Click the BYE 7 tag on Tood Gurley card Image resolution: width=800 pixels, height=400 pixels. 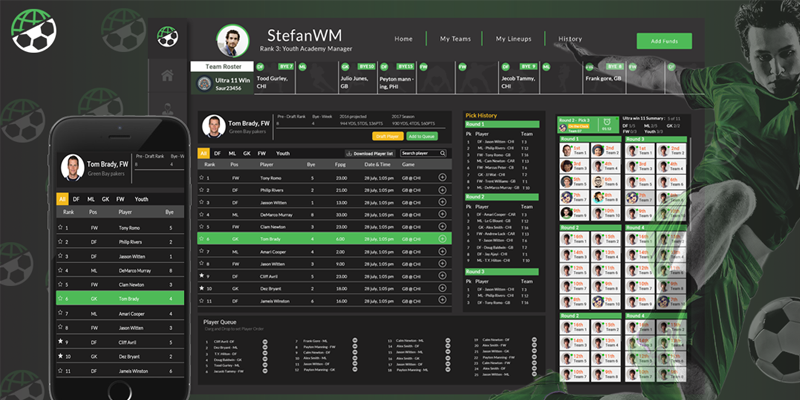tap(286, 66)
